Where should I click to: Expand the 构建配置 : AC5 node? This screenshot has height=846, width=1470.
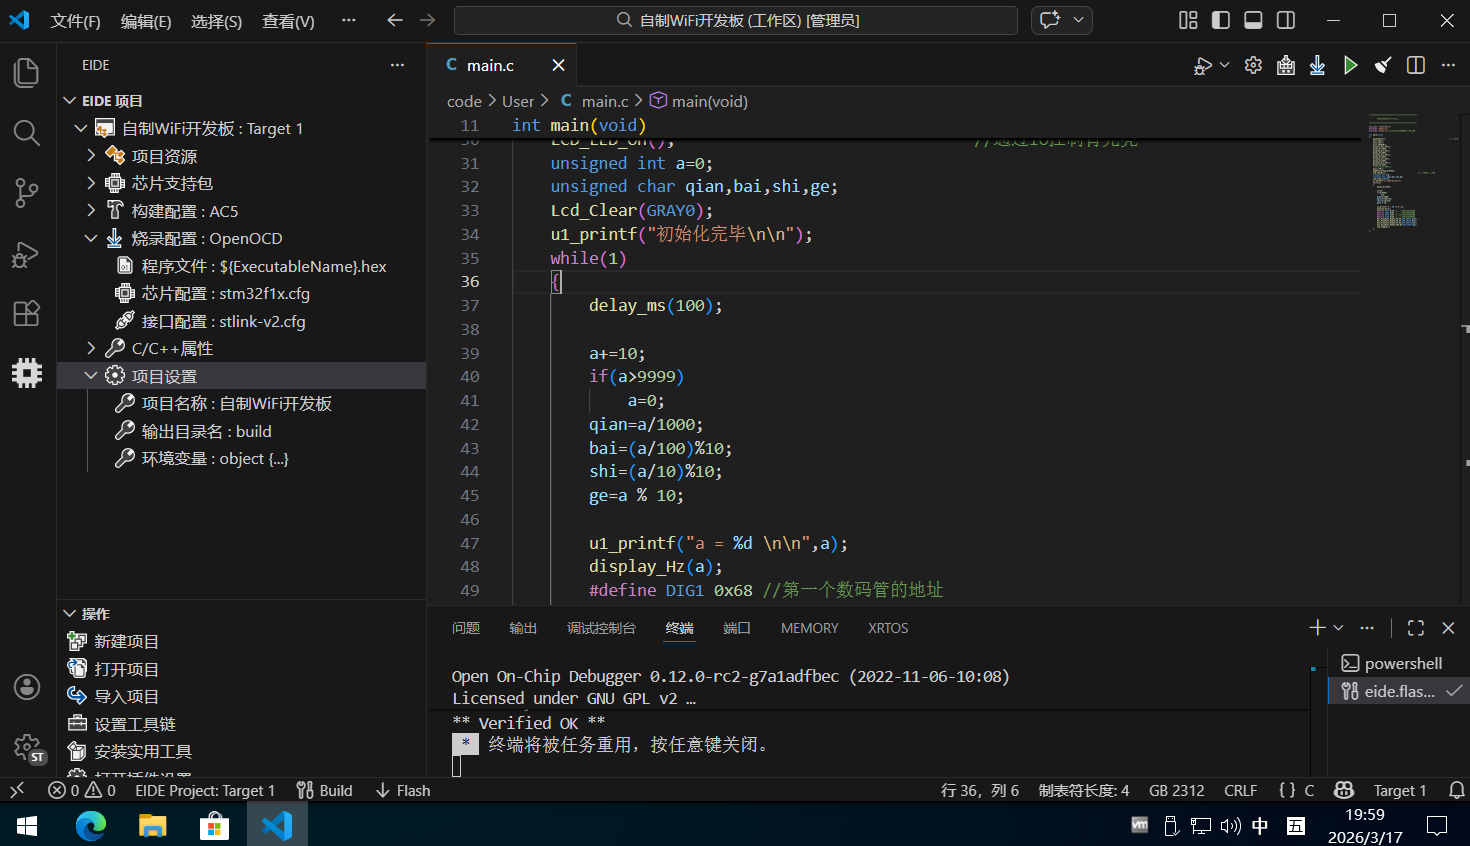tap(91, 210)
